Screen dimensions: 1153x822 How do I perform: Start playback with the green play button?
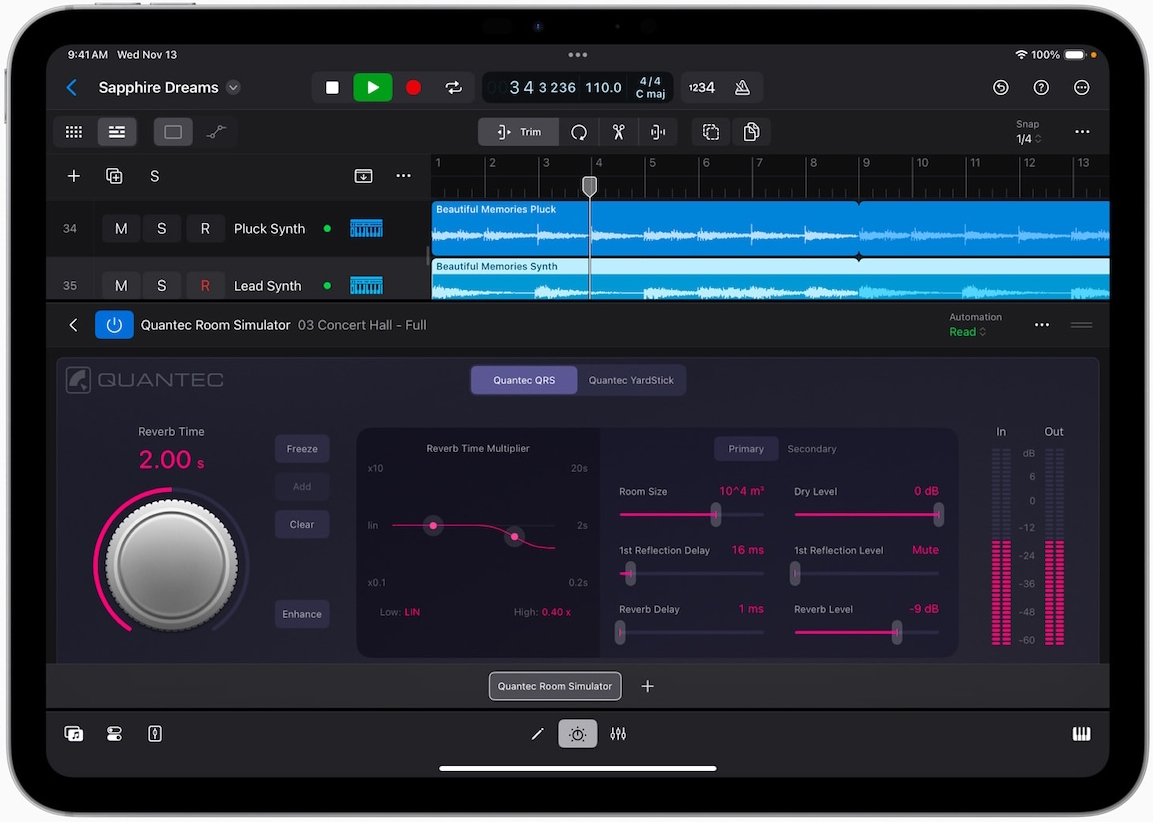373,87
